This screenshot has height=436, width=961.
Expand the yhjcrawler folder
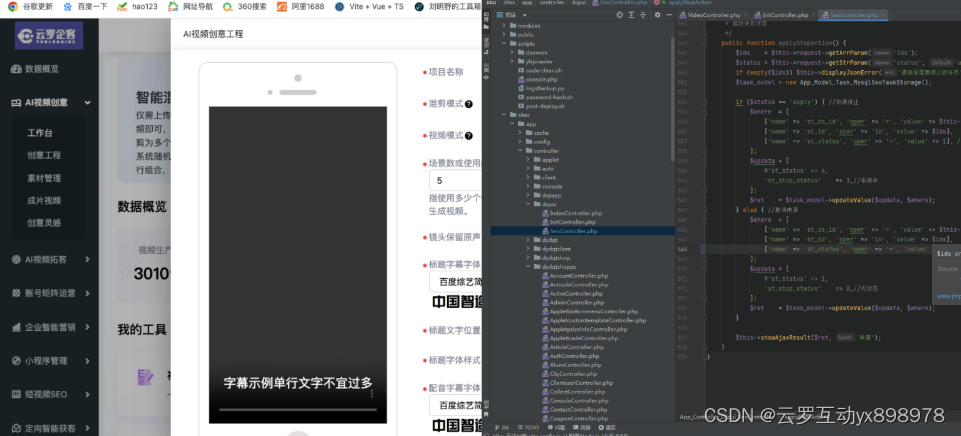pyautogui.click(x=513, y=61)
